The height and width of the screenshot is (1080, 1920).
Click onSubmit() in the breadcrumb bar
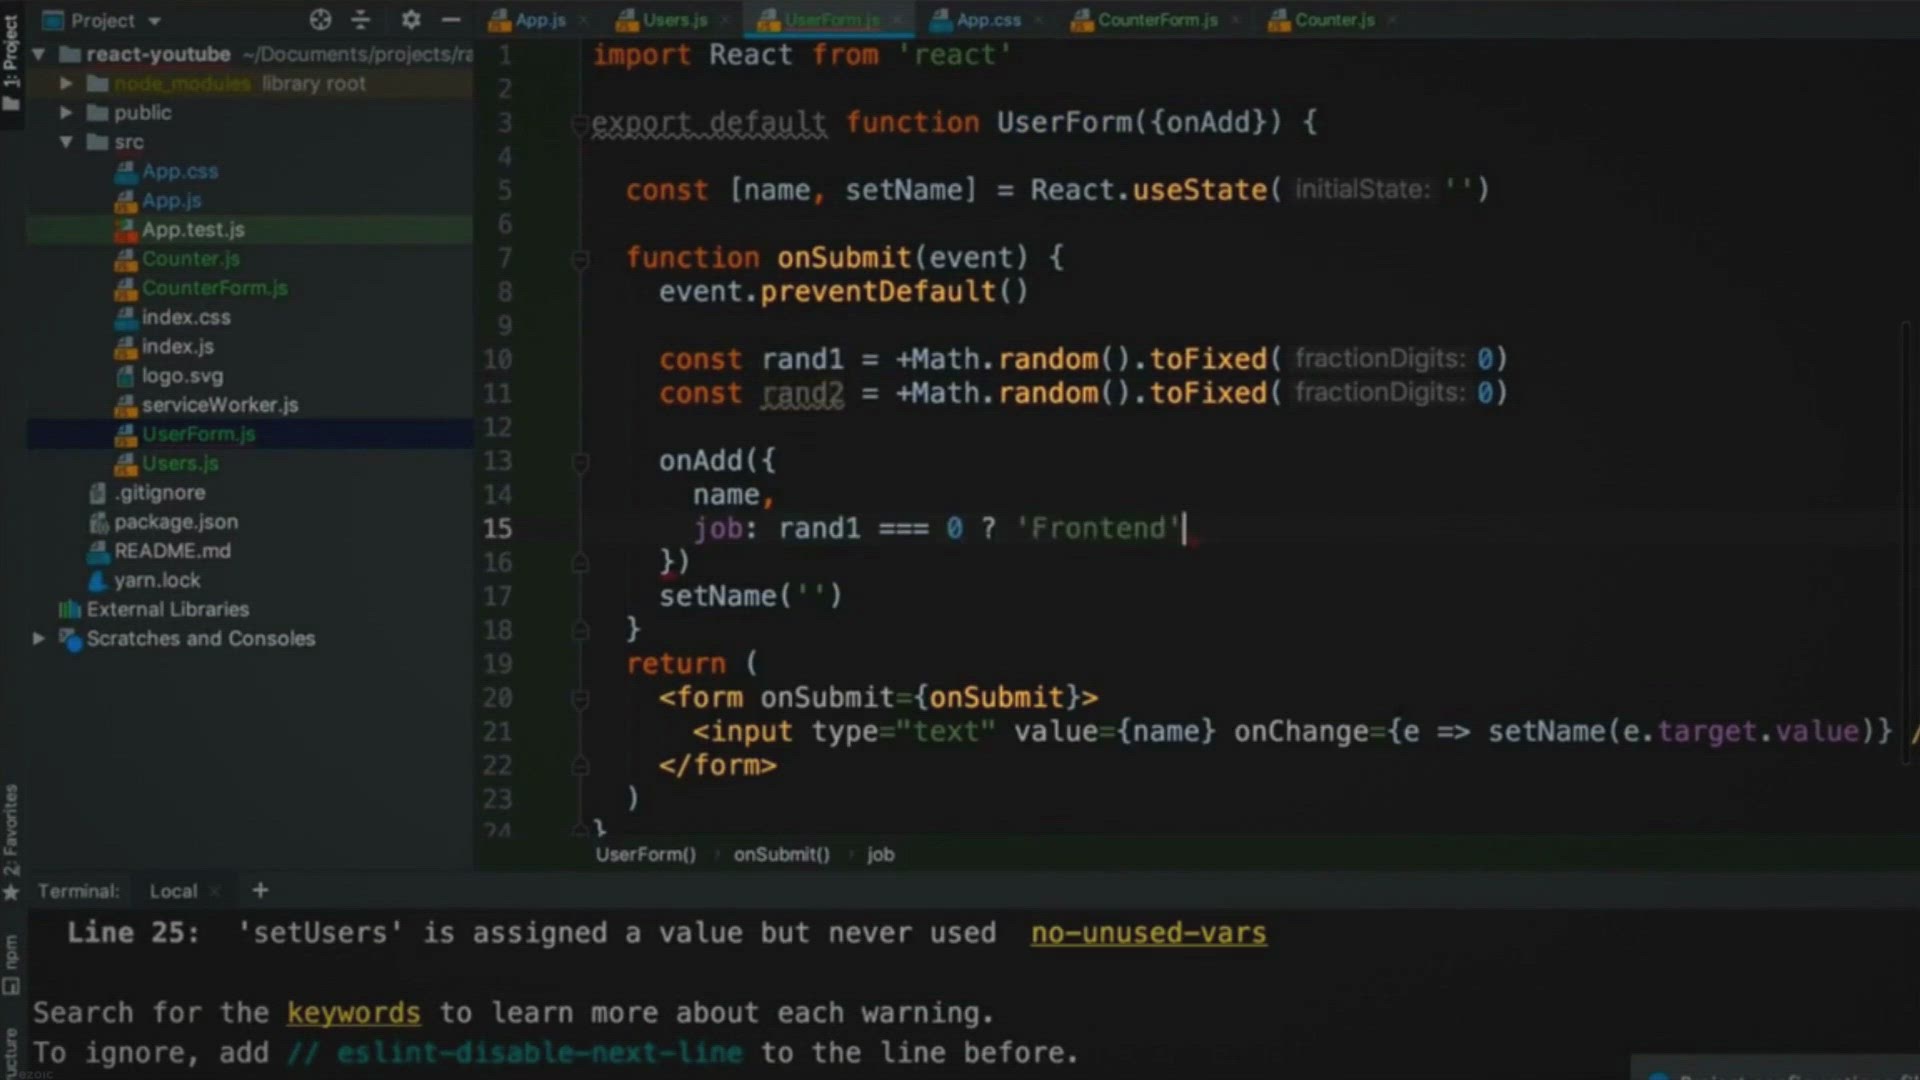point(781,854)
